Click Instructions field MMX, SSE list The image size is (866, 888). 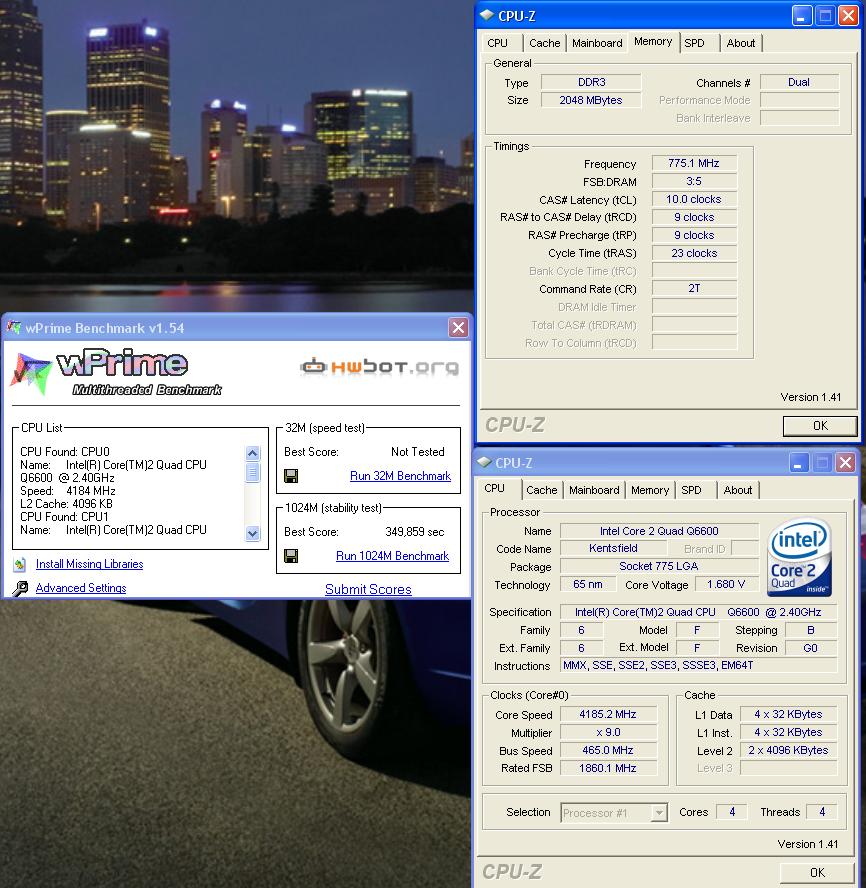(698, 665)
